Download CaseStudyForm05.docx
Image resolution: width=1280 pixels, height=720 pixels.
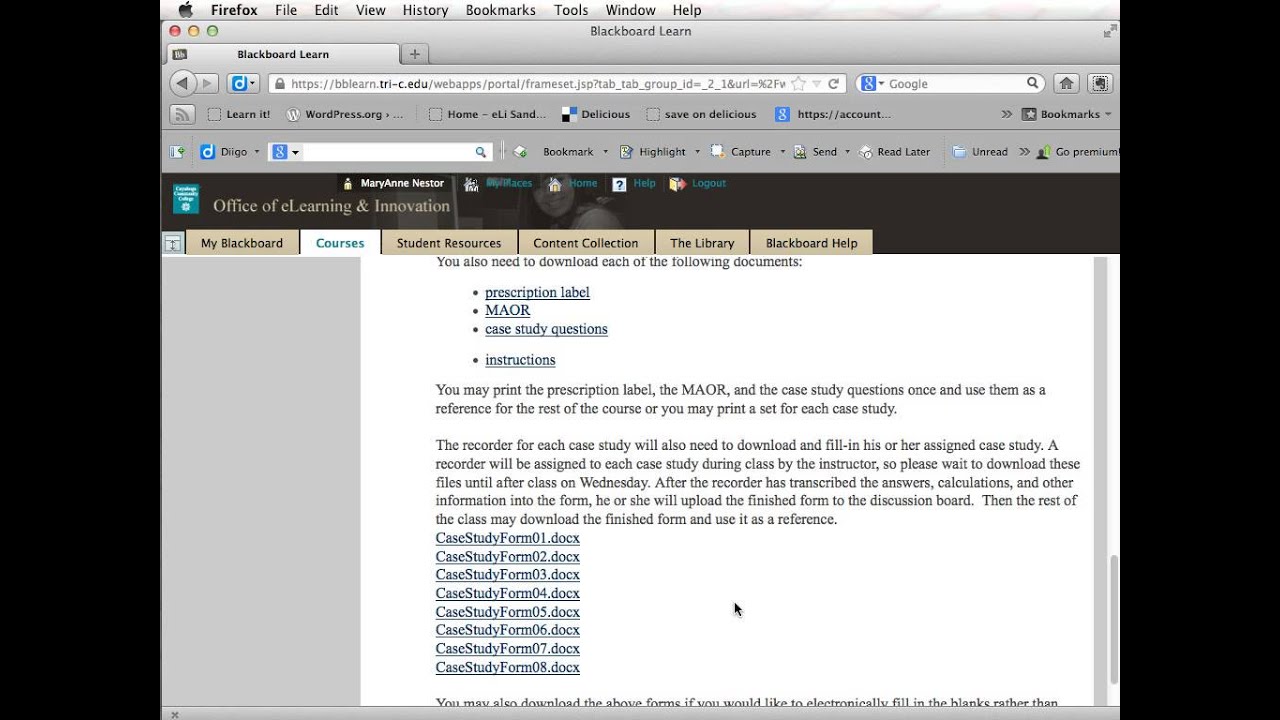[x=508, y=612]
